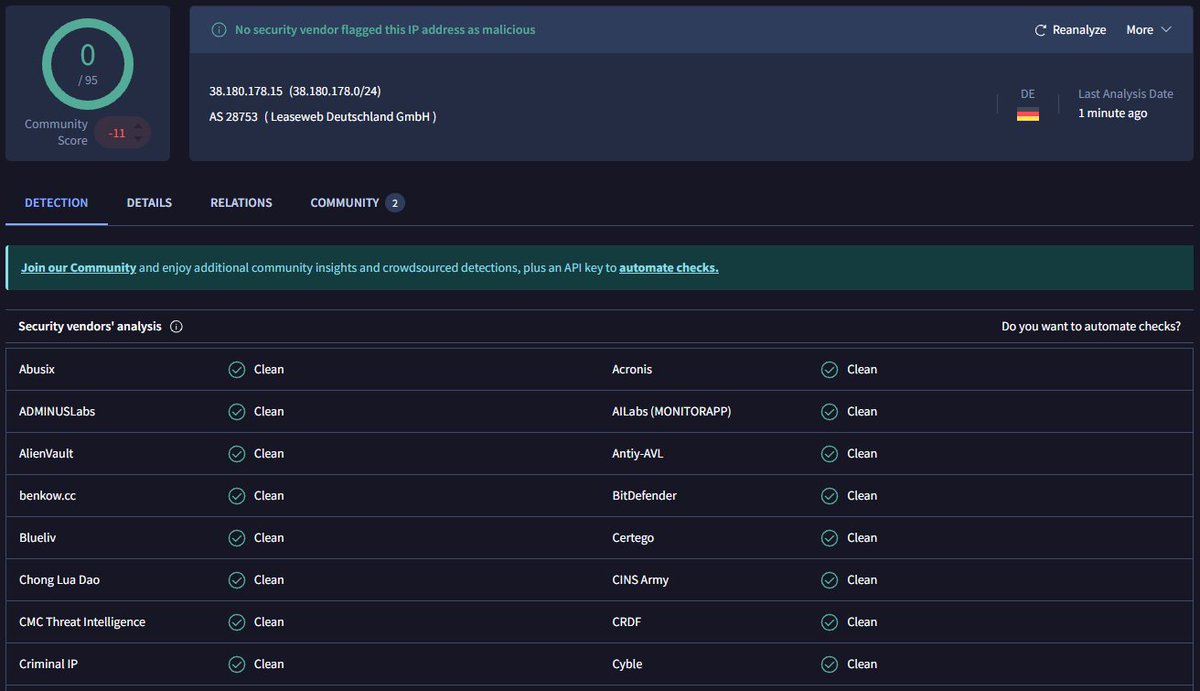Click the BitDefender vendor name
1200x691 pixels.
click(x=644, y=496)
